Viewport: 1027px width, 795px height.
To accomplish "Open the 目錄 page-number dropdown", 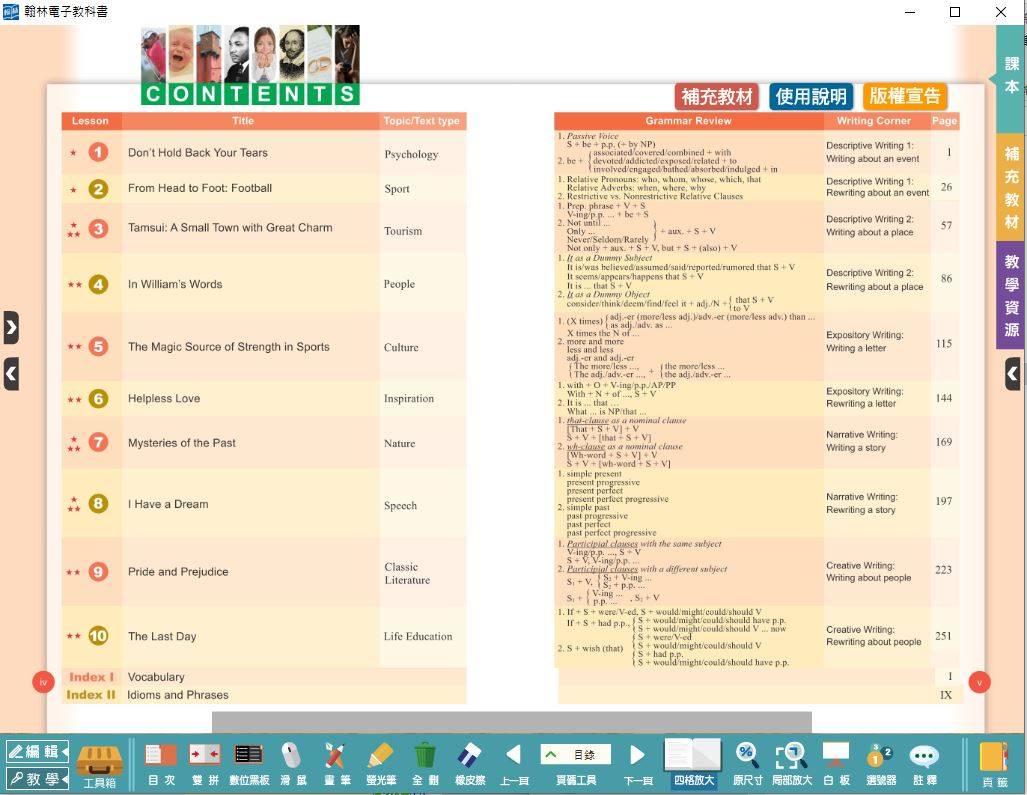I will (x=576, y=755).
